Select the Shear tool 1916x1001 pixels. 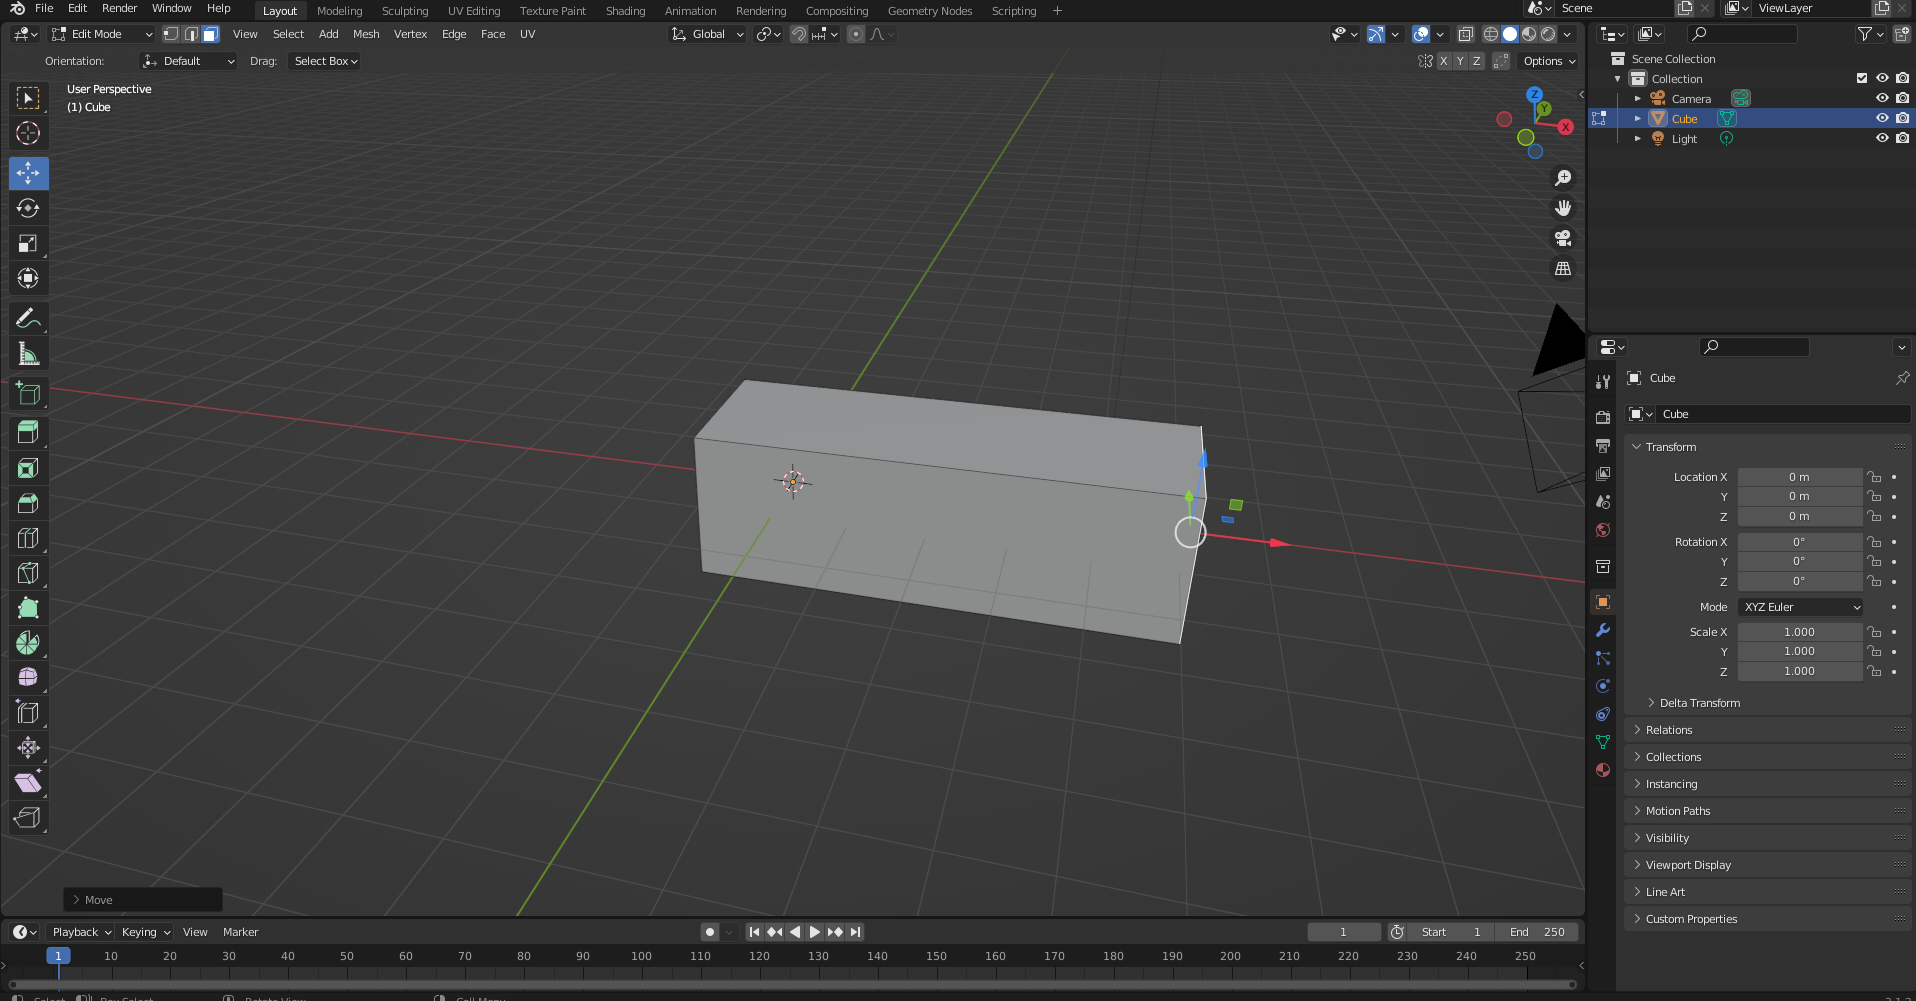[28, 783]
